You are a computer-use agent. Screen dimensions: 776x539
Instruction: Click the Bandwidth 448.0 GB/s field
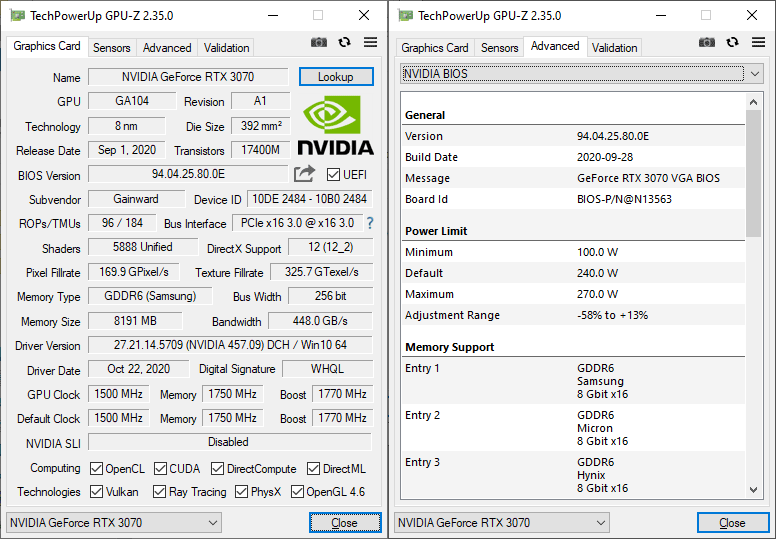pos(320,321)
